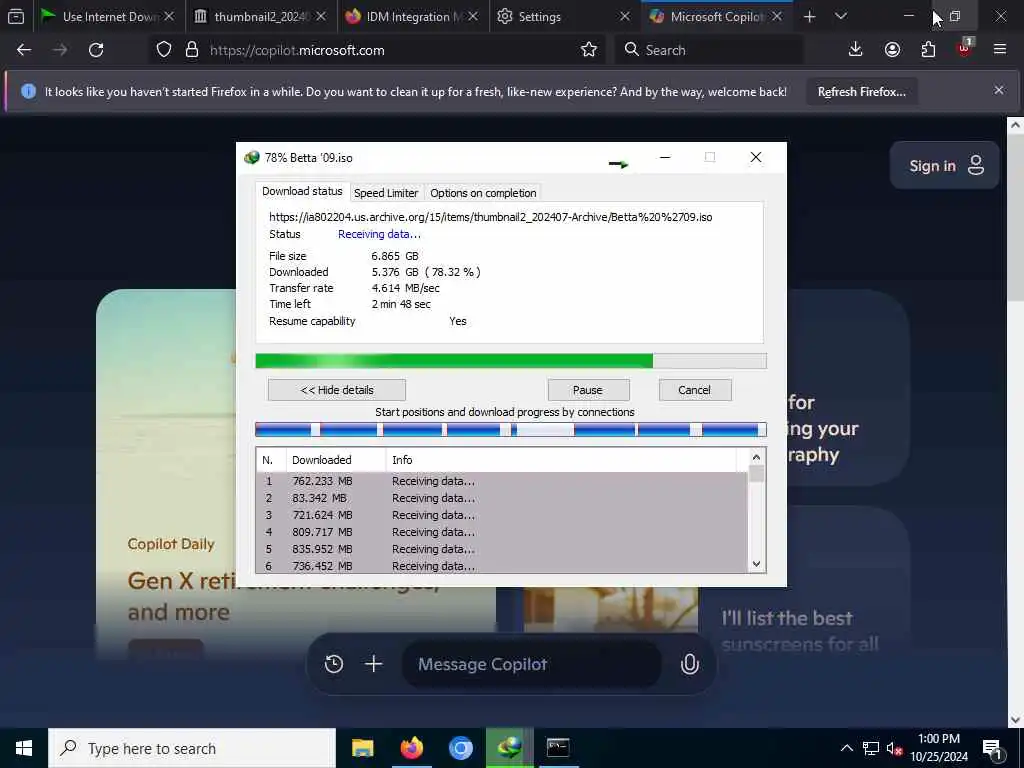Image resolution: width=1024 pixels, height=768 pixels.
Task: Close the Microsoft Copilot tab
Action: coord(776,16)
